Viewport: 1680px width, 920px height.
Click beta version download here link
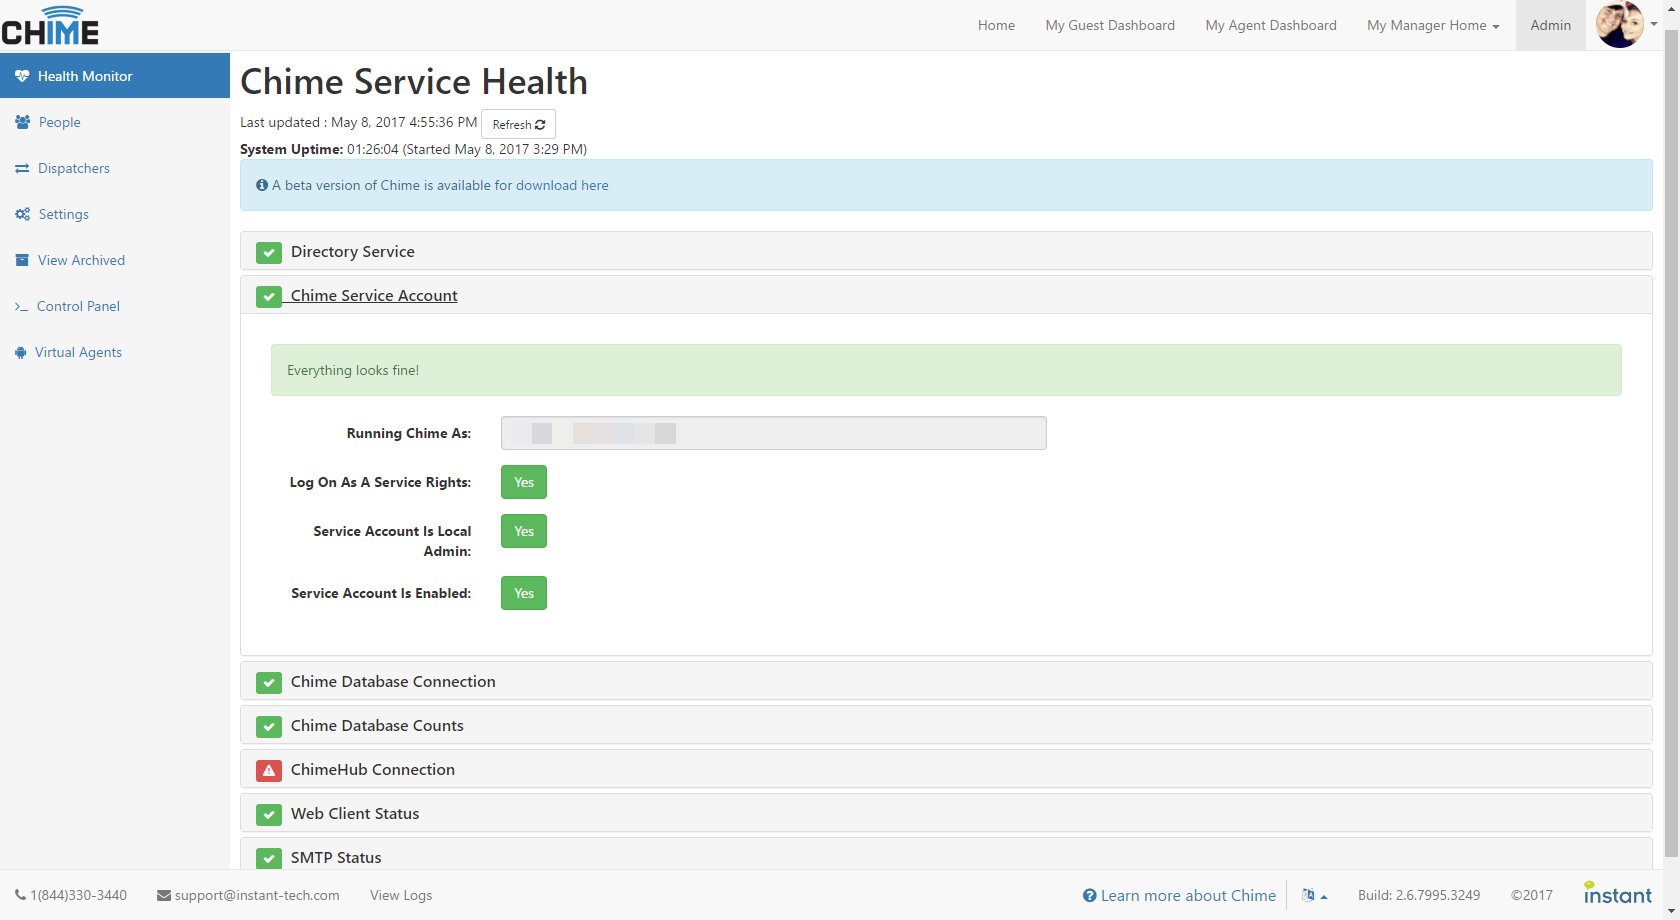[562, 185]
